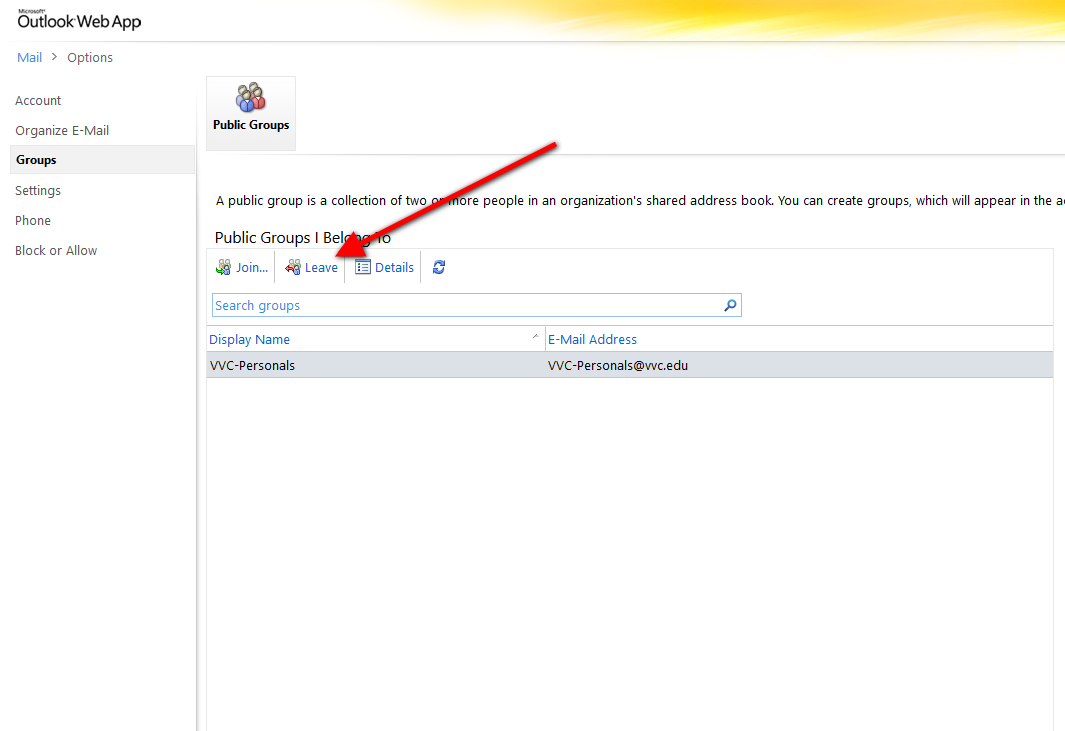Open the Public Groups icon tab
Viewport: 1065px width, 731px height.
pyautogui.click(x=251, y=113)
